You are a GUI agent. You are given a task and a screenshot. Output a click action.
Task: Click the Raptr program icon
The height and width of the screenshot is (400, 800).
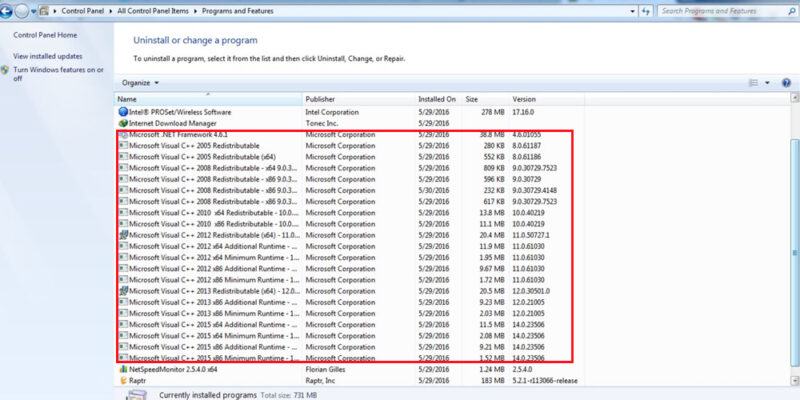123,380
